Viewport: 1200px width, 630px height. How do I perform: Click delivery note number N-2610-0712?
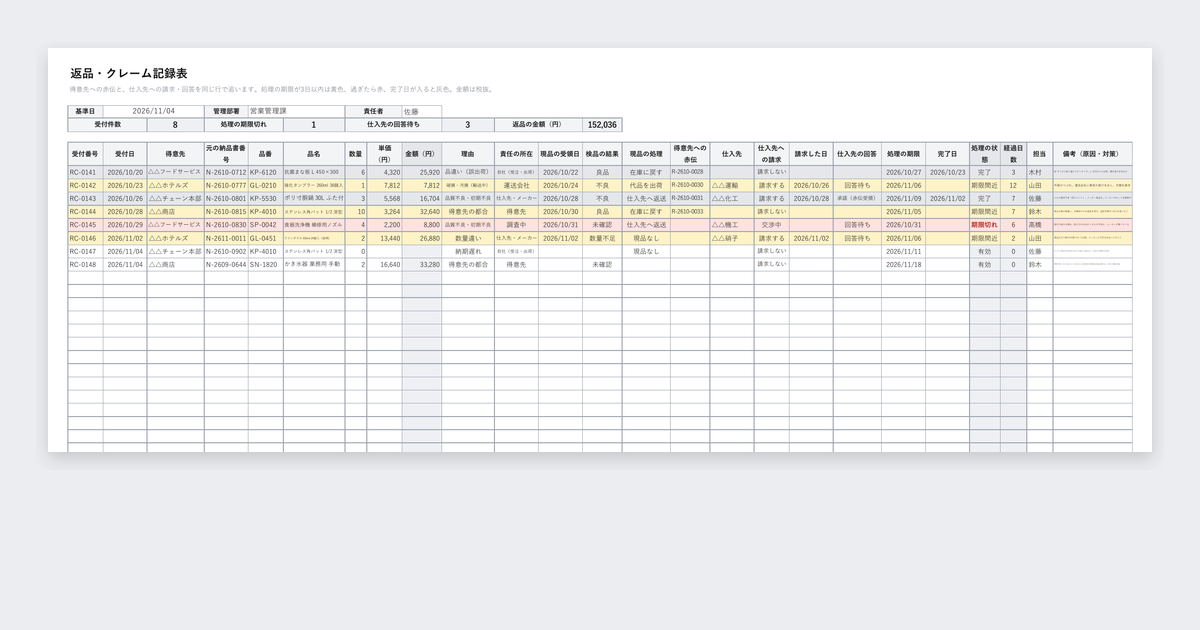[x=226, y=172]
